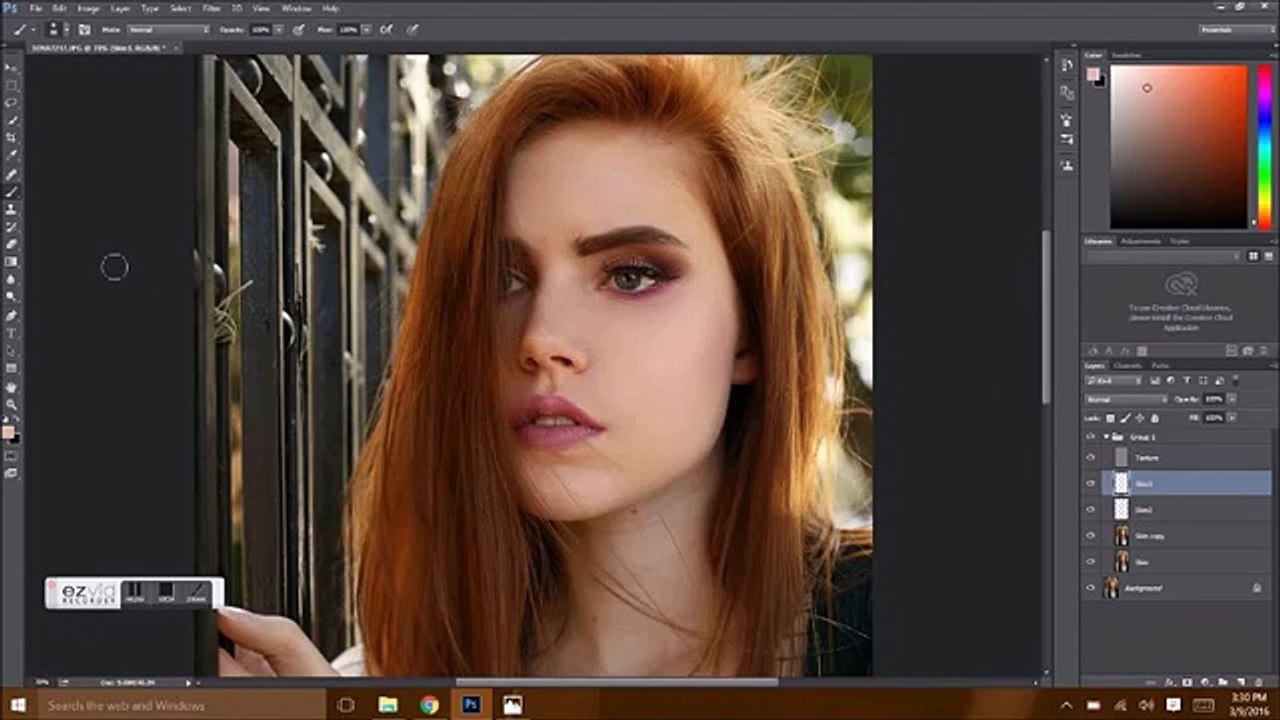Select the Lasso tool
Image resolution: width=1280 pixels, height=720 pixels.
12,102
